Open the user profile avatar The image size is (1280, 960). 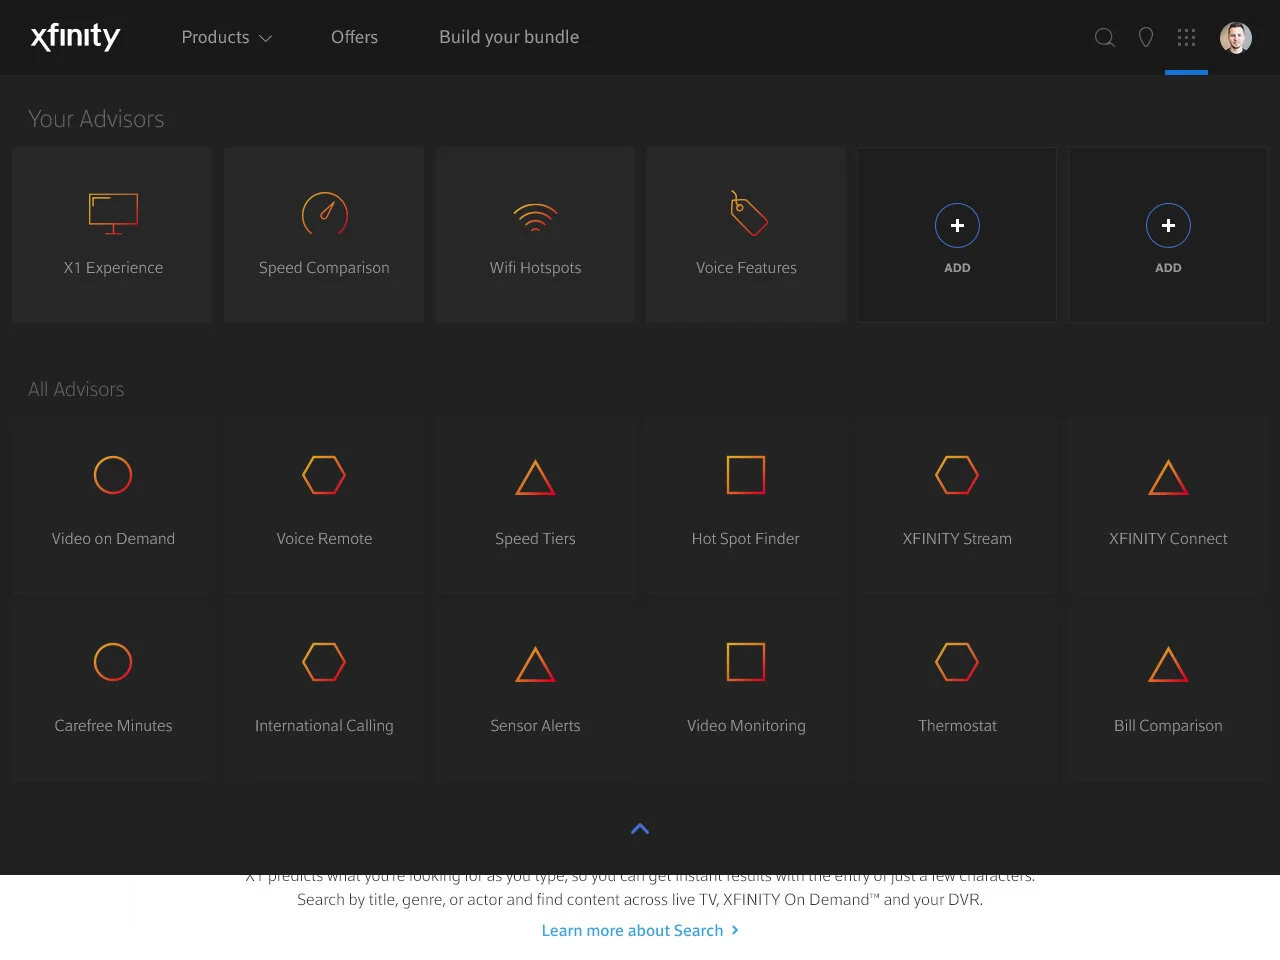click(x=1236, y=37)
